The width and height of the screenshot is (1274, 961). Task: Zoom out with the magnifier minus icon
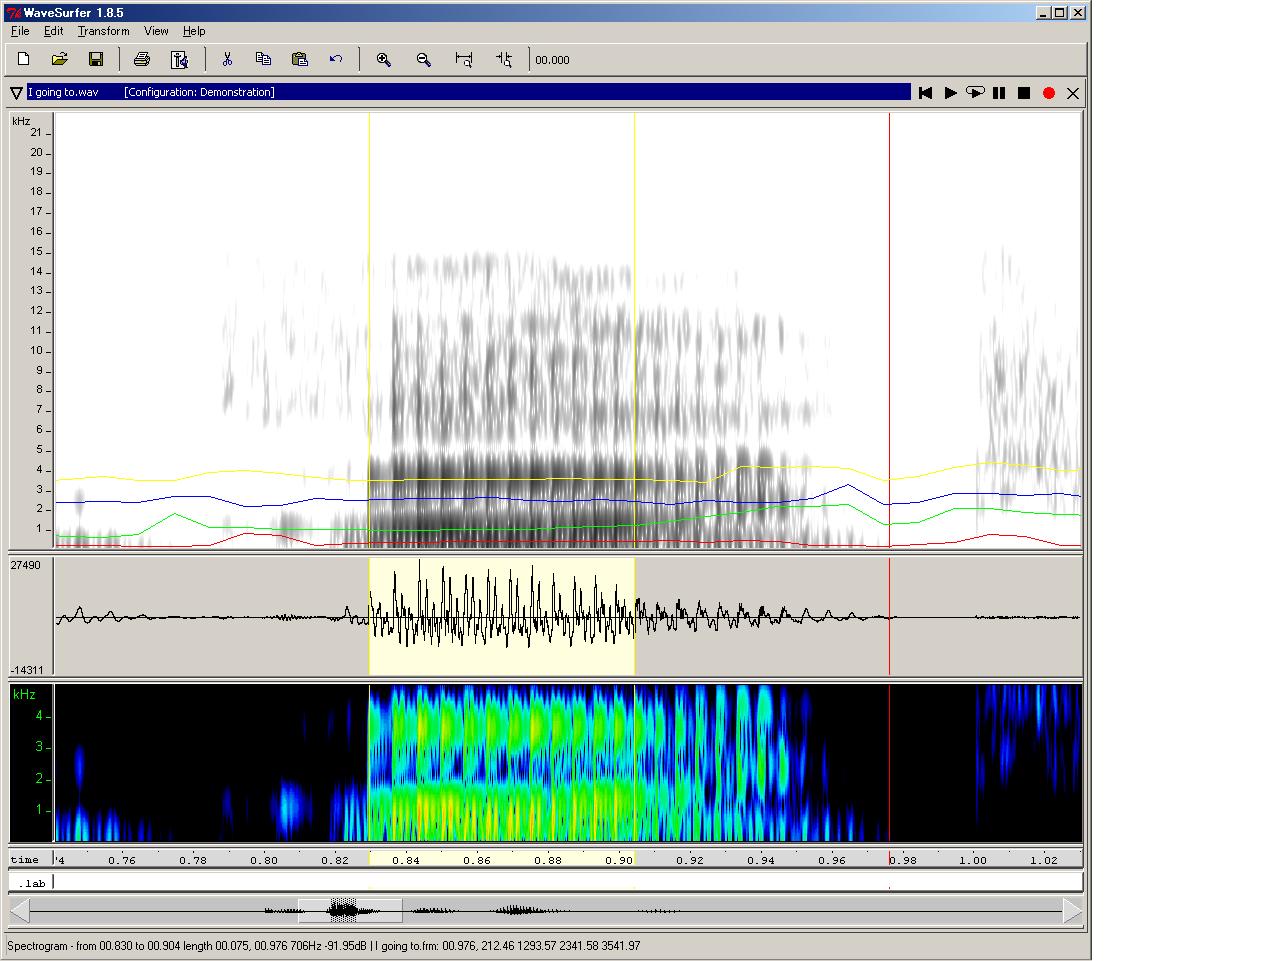[x=424, y=60]
